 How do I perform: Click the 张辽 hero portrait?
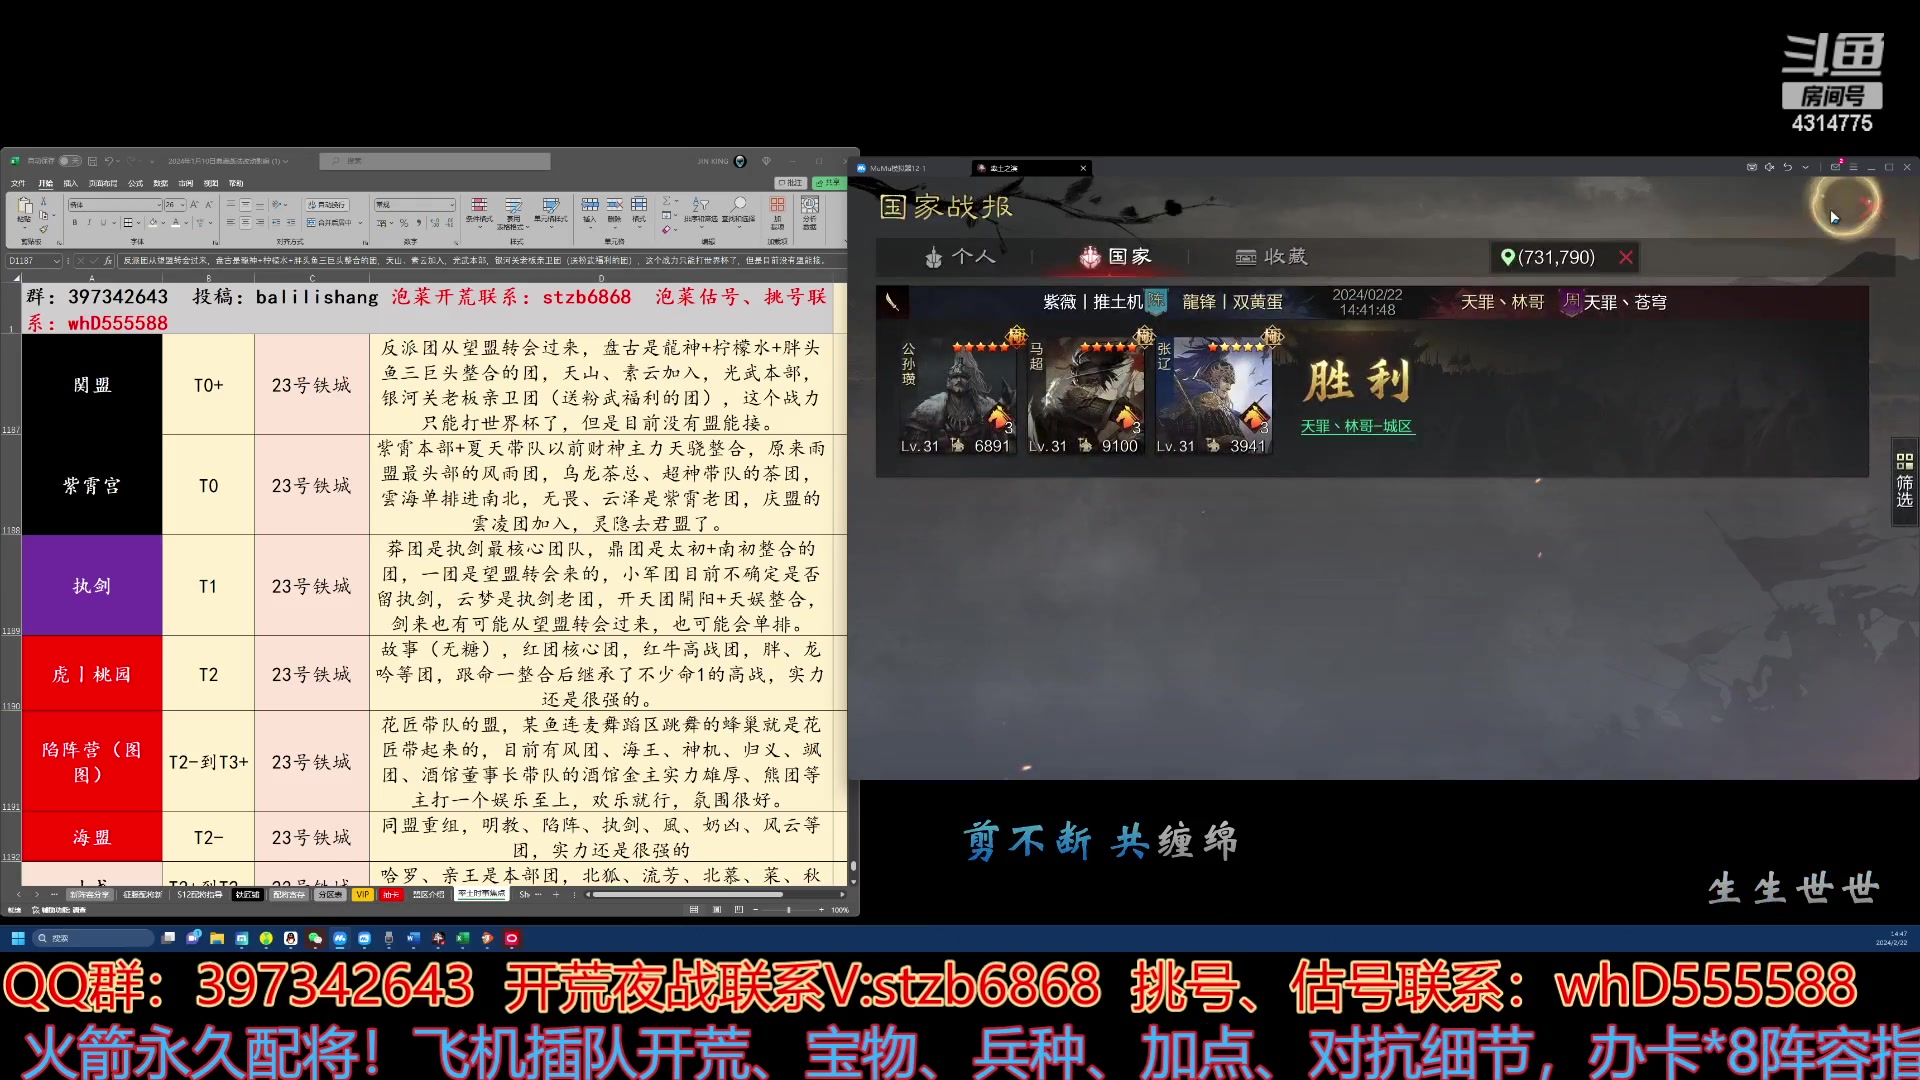click(x=1214, y=397)
